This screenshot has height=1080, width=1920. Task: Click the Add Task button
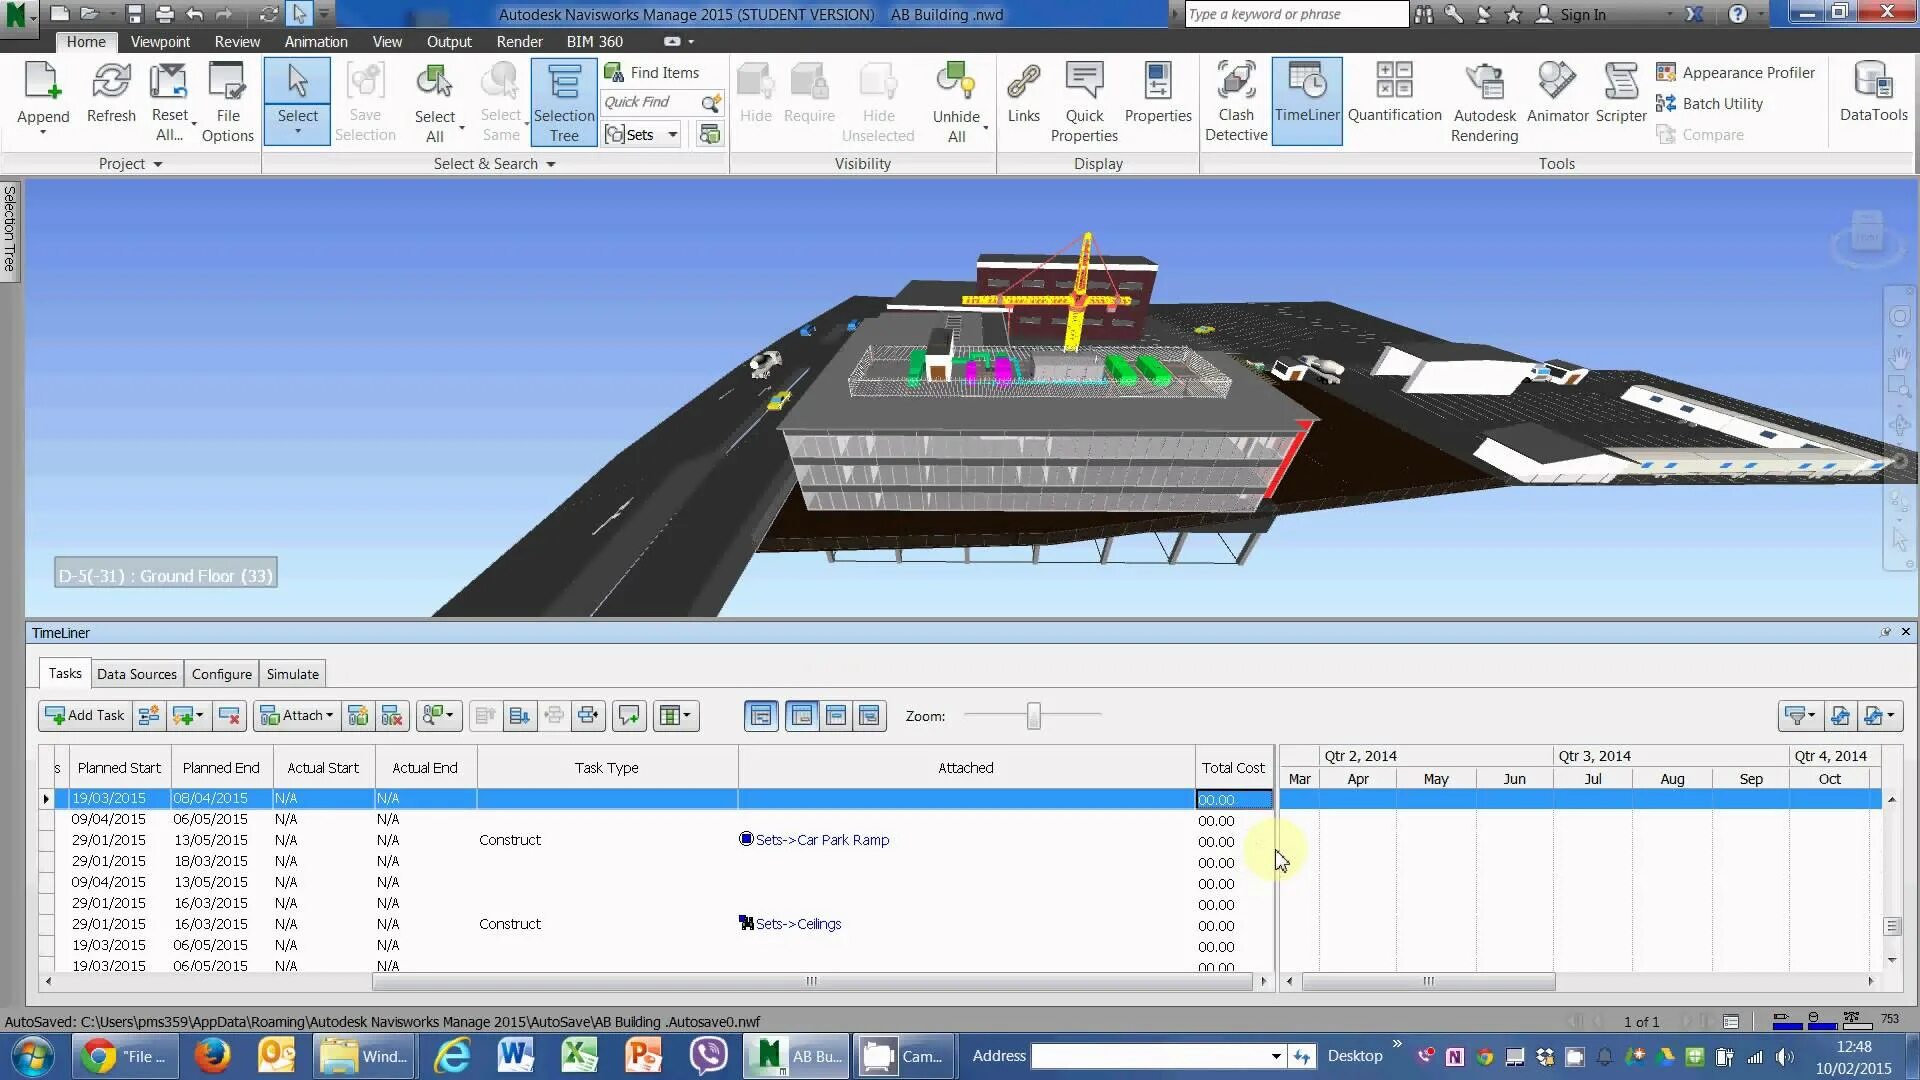coord(85,715)
